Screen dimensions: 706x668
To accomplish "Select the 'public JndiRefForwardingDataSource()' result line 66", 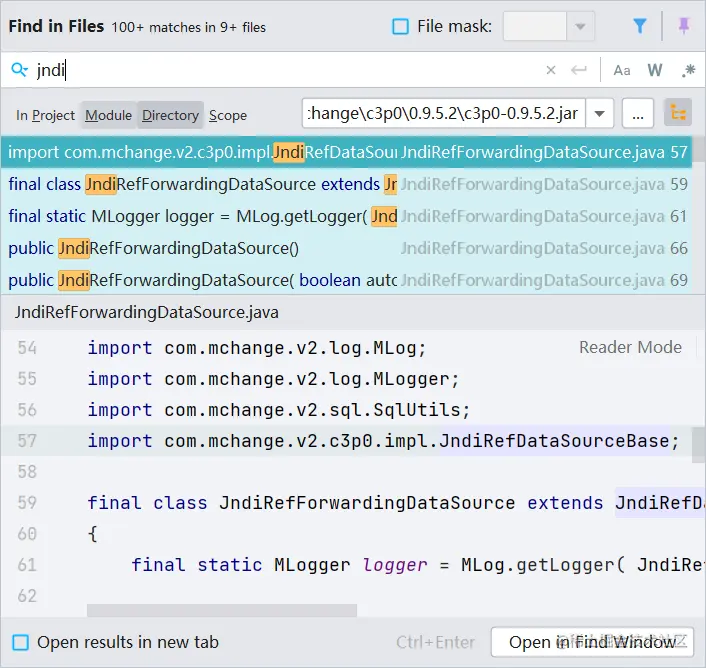I will click(x=346, y=248).
